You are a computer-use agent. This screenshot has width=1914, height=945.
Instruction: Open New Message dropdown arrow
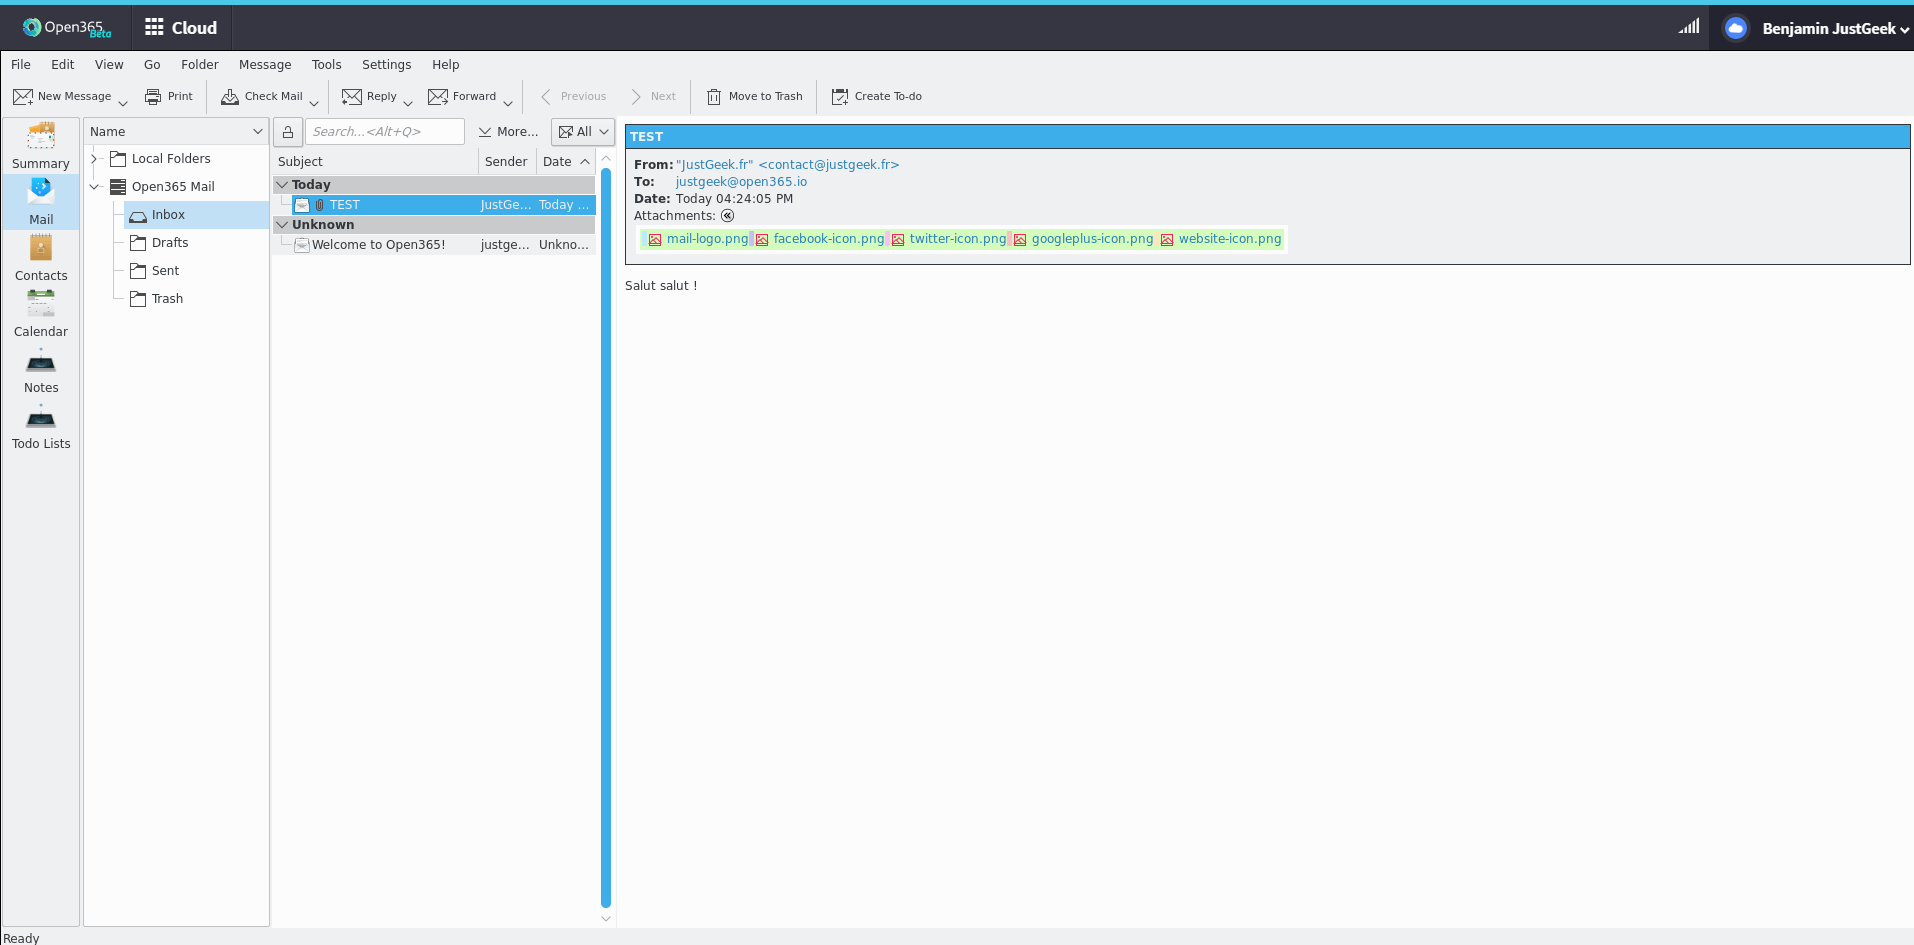[123, 103]
